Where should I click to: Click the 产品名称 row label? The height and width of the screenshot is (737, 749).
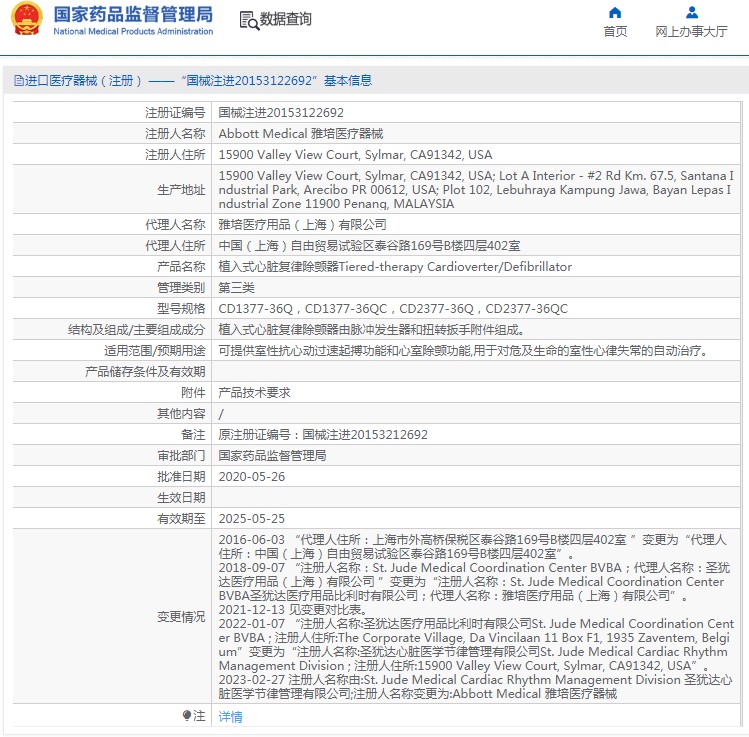click(181, 267)
